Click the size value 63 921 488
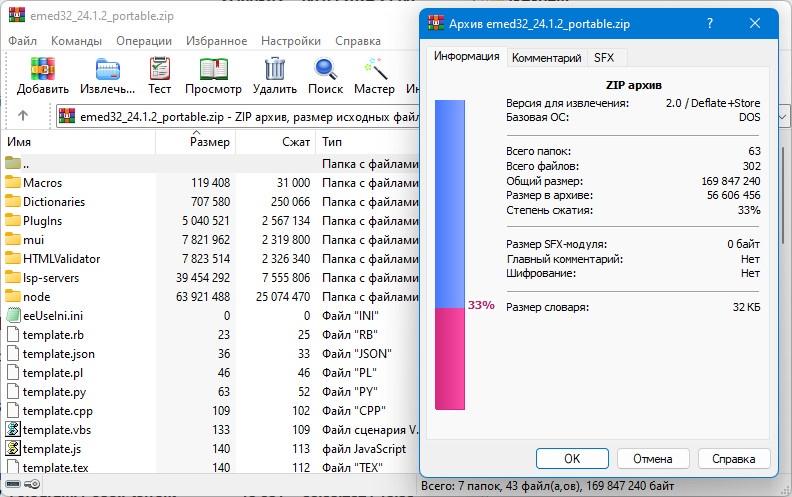 [x=203, y=296]
